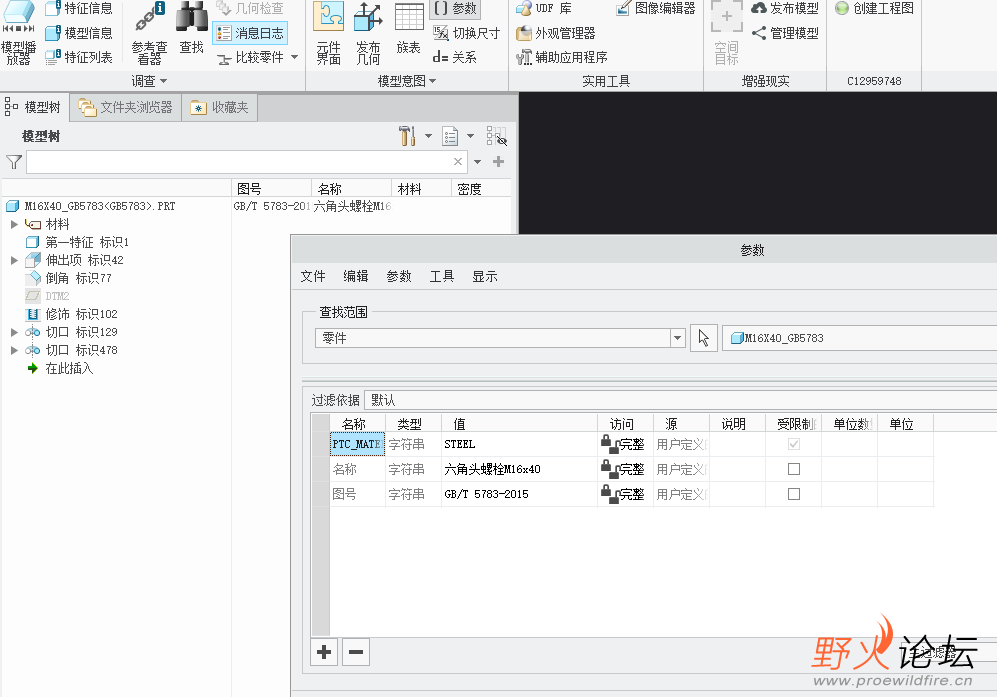The height and width of the screenshot is (697, 997).
Task: Expand 切口 标识478 node
Action: click(14, 350)
